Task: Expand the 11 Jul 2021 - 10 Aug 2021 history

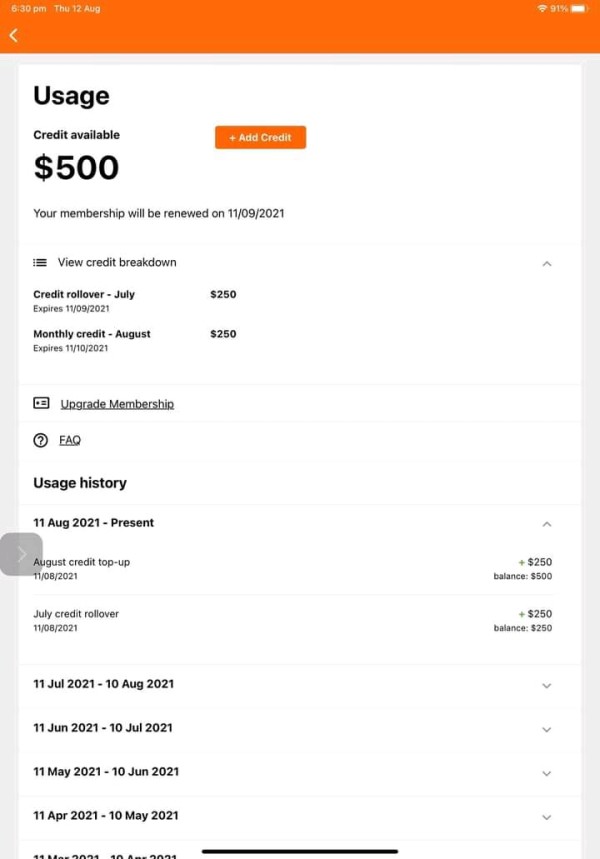Action: [546, 686]
